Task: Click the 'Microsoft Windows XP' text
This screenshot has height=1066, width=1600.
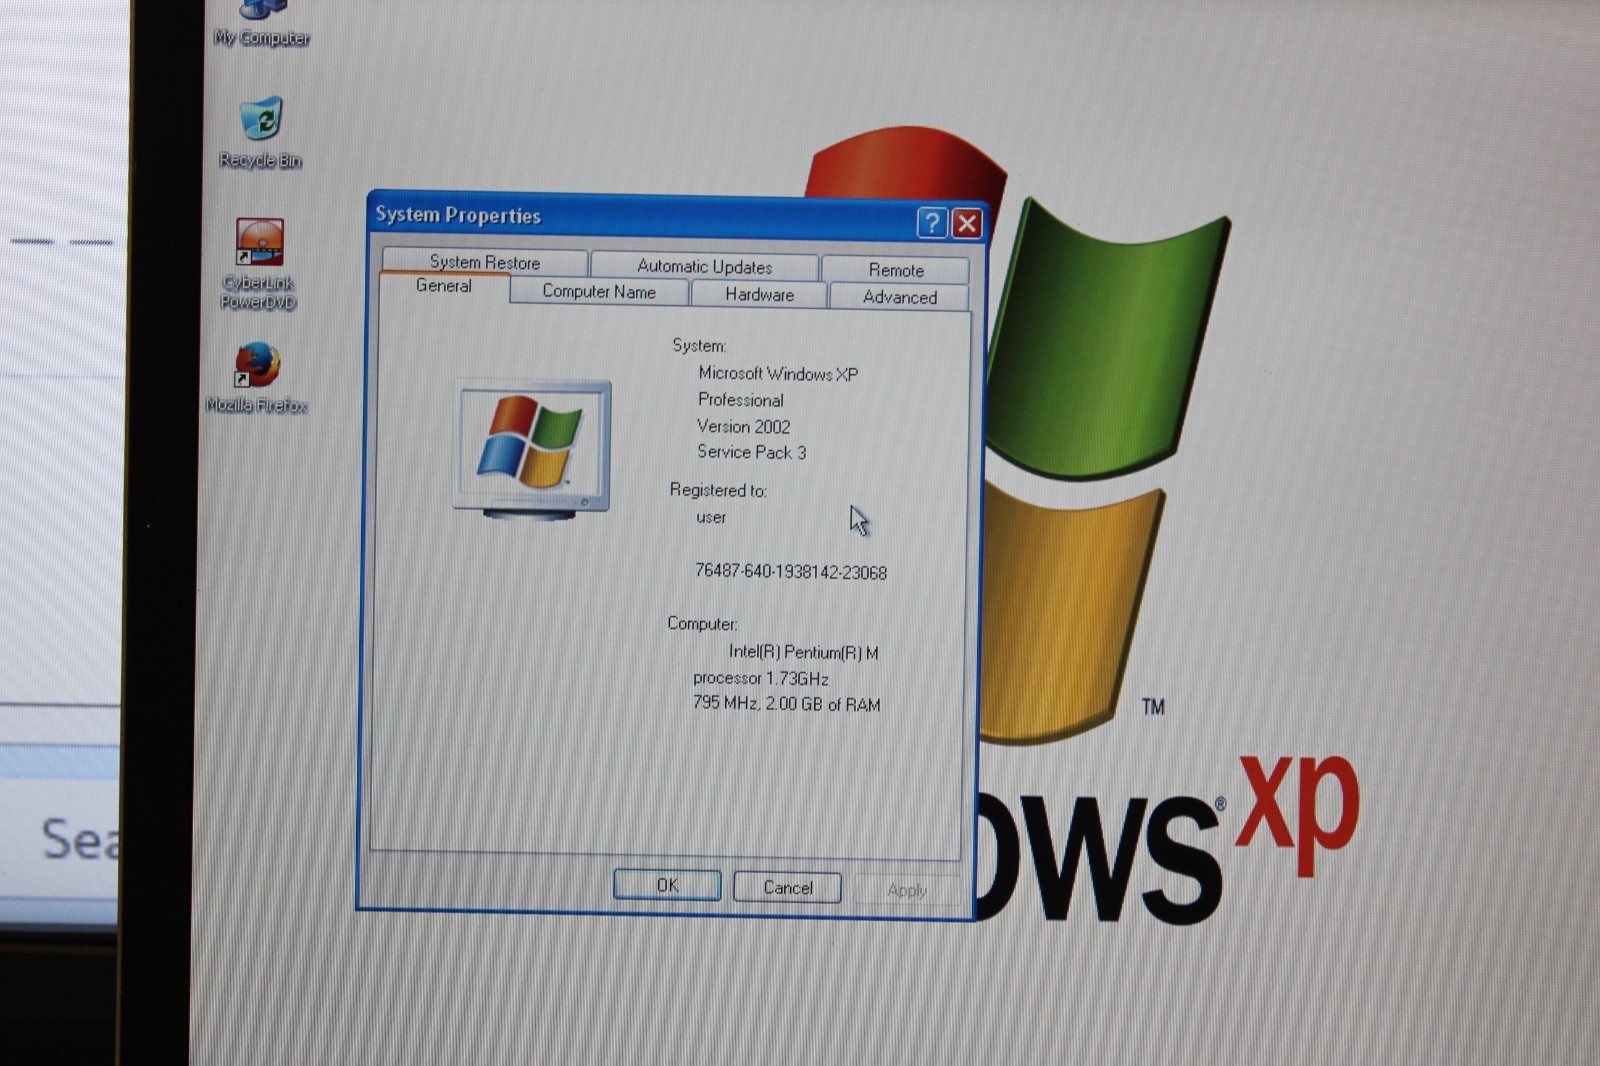Action: coord(778,373)
